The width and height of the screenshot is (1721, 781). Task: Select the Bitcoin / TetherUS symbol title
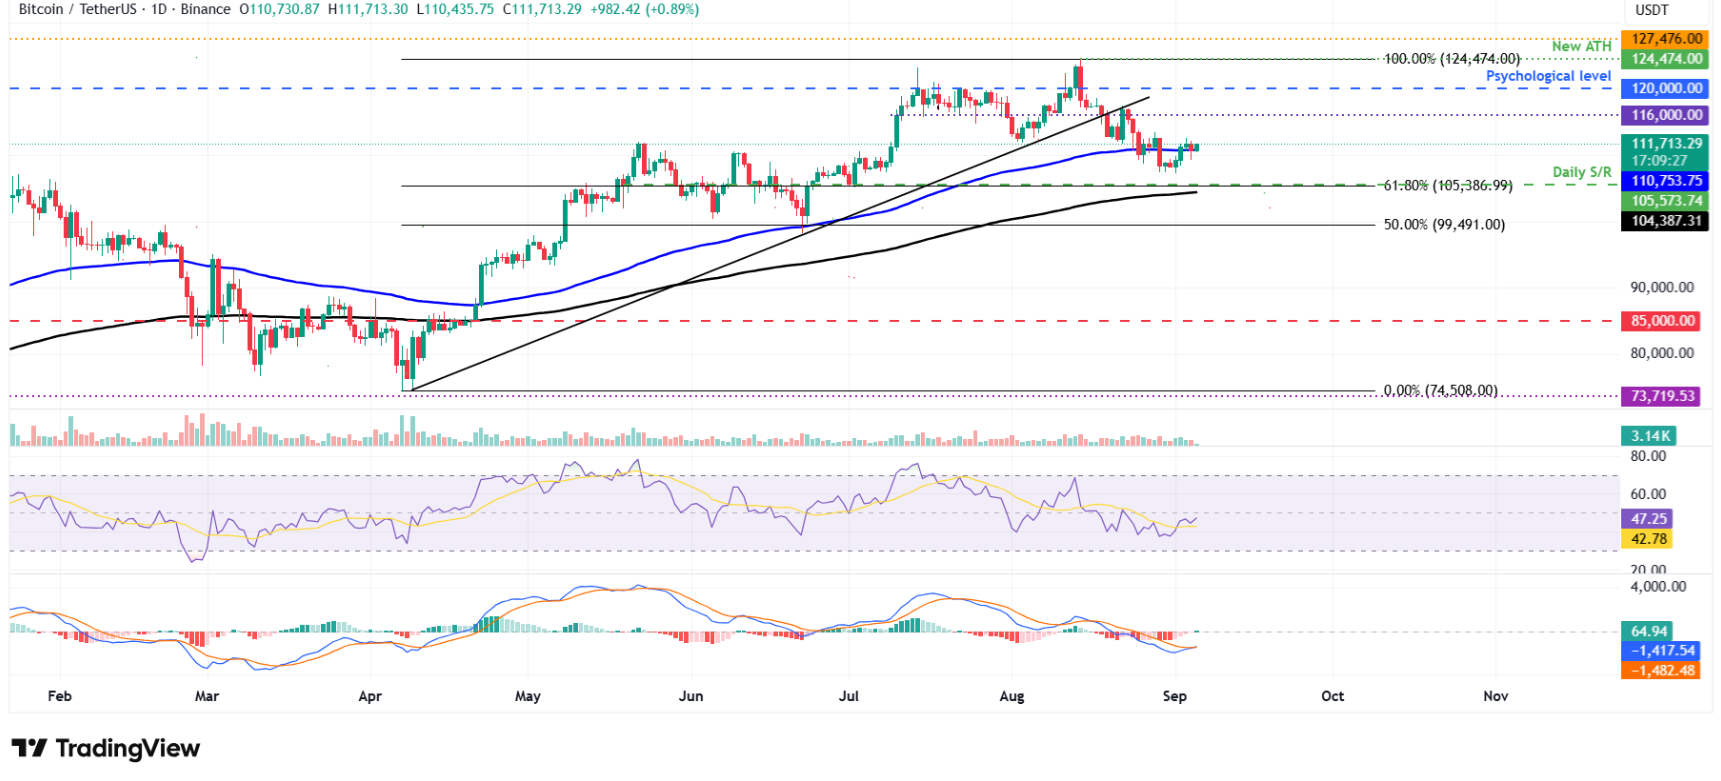coord(78,9)
